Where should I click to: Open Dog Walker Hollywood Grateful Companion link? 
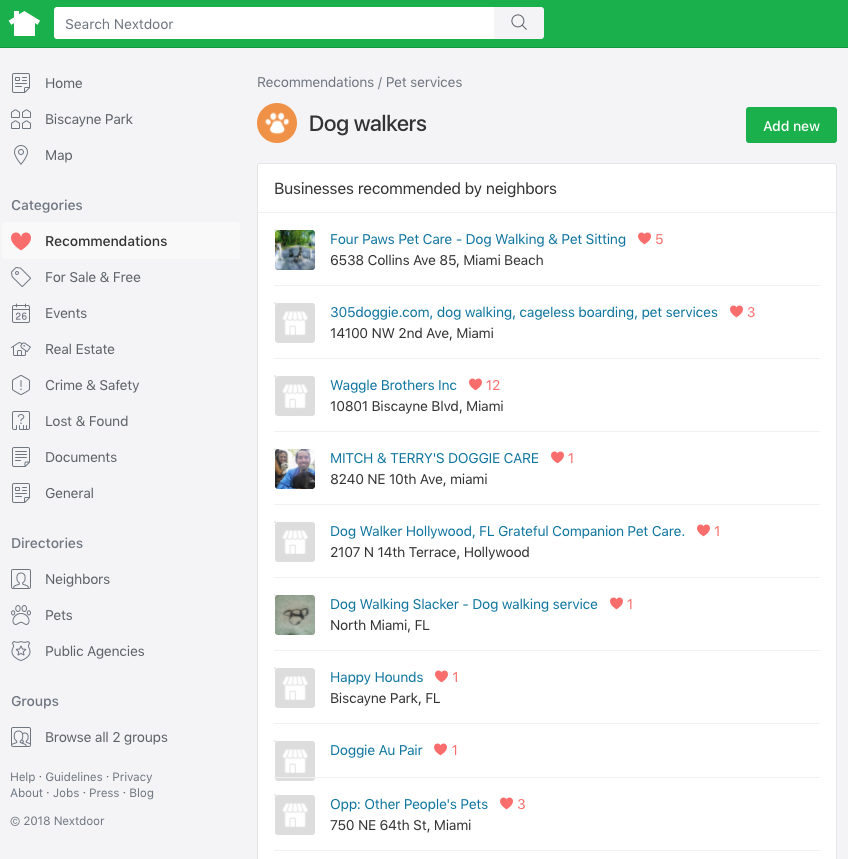507,531
